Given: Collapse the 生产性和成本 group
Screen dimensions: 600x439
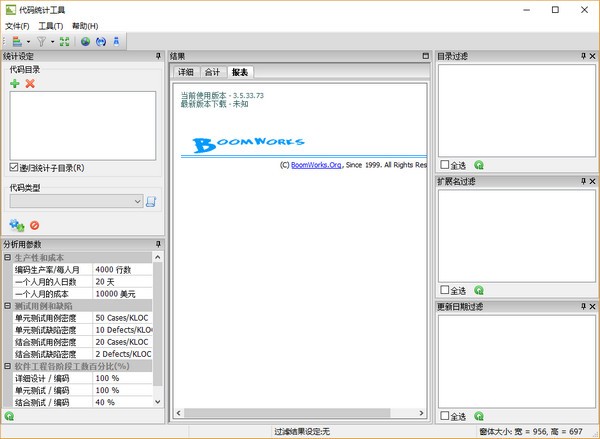Looking at the screenshot, I should 7,257.
